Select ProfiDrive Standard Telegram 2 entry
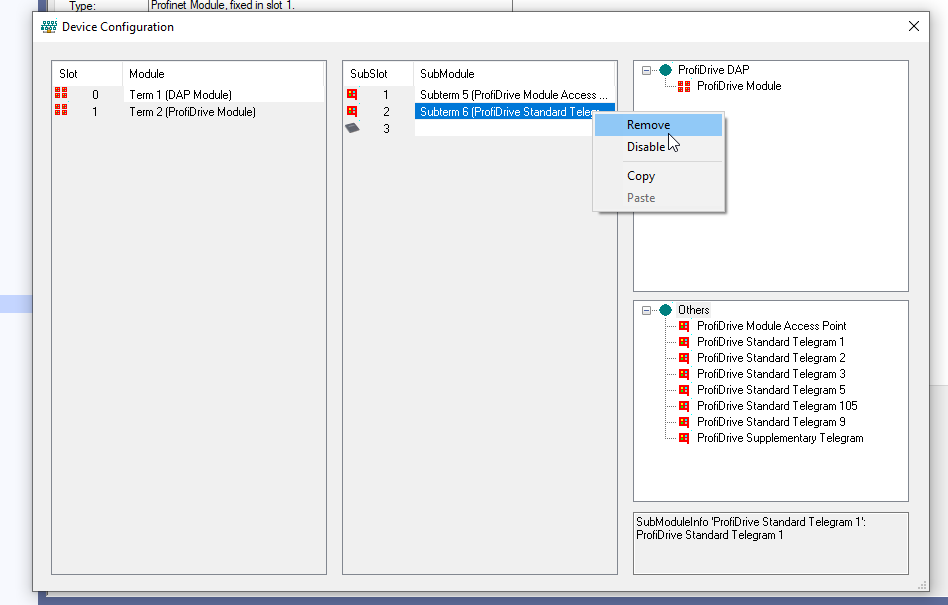Image resolution: width=948 pixels, height=605 pixels. [771, 358]
